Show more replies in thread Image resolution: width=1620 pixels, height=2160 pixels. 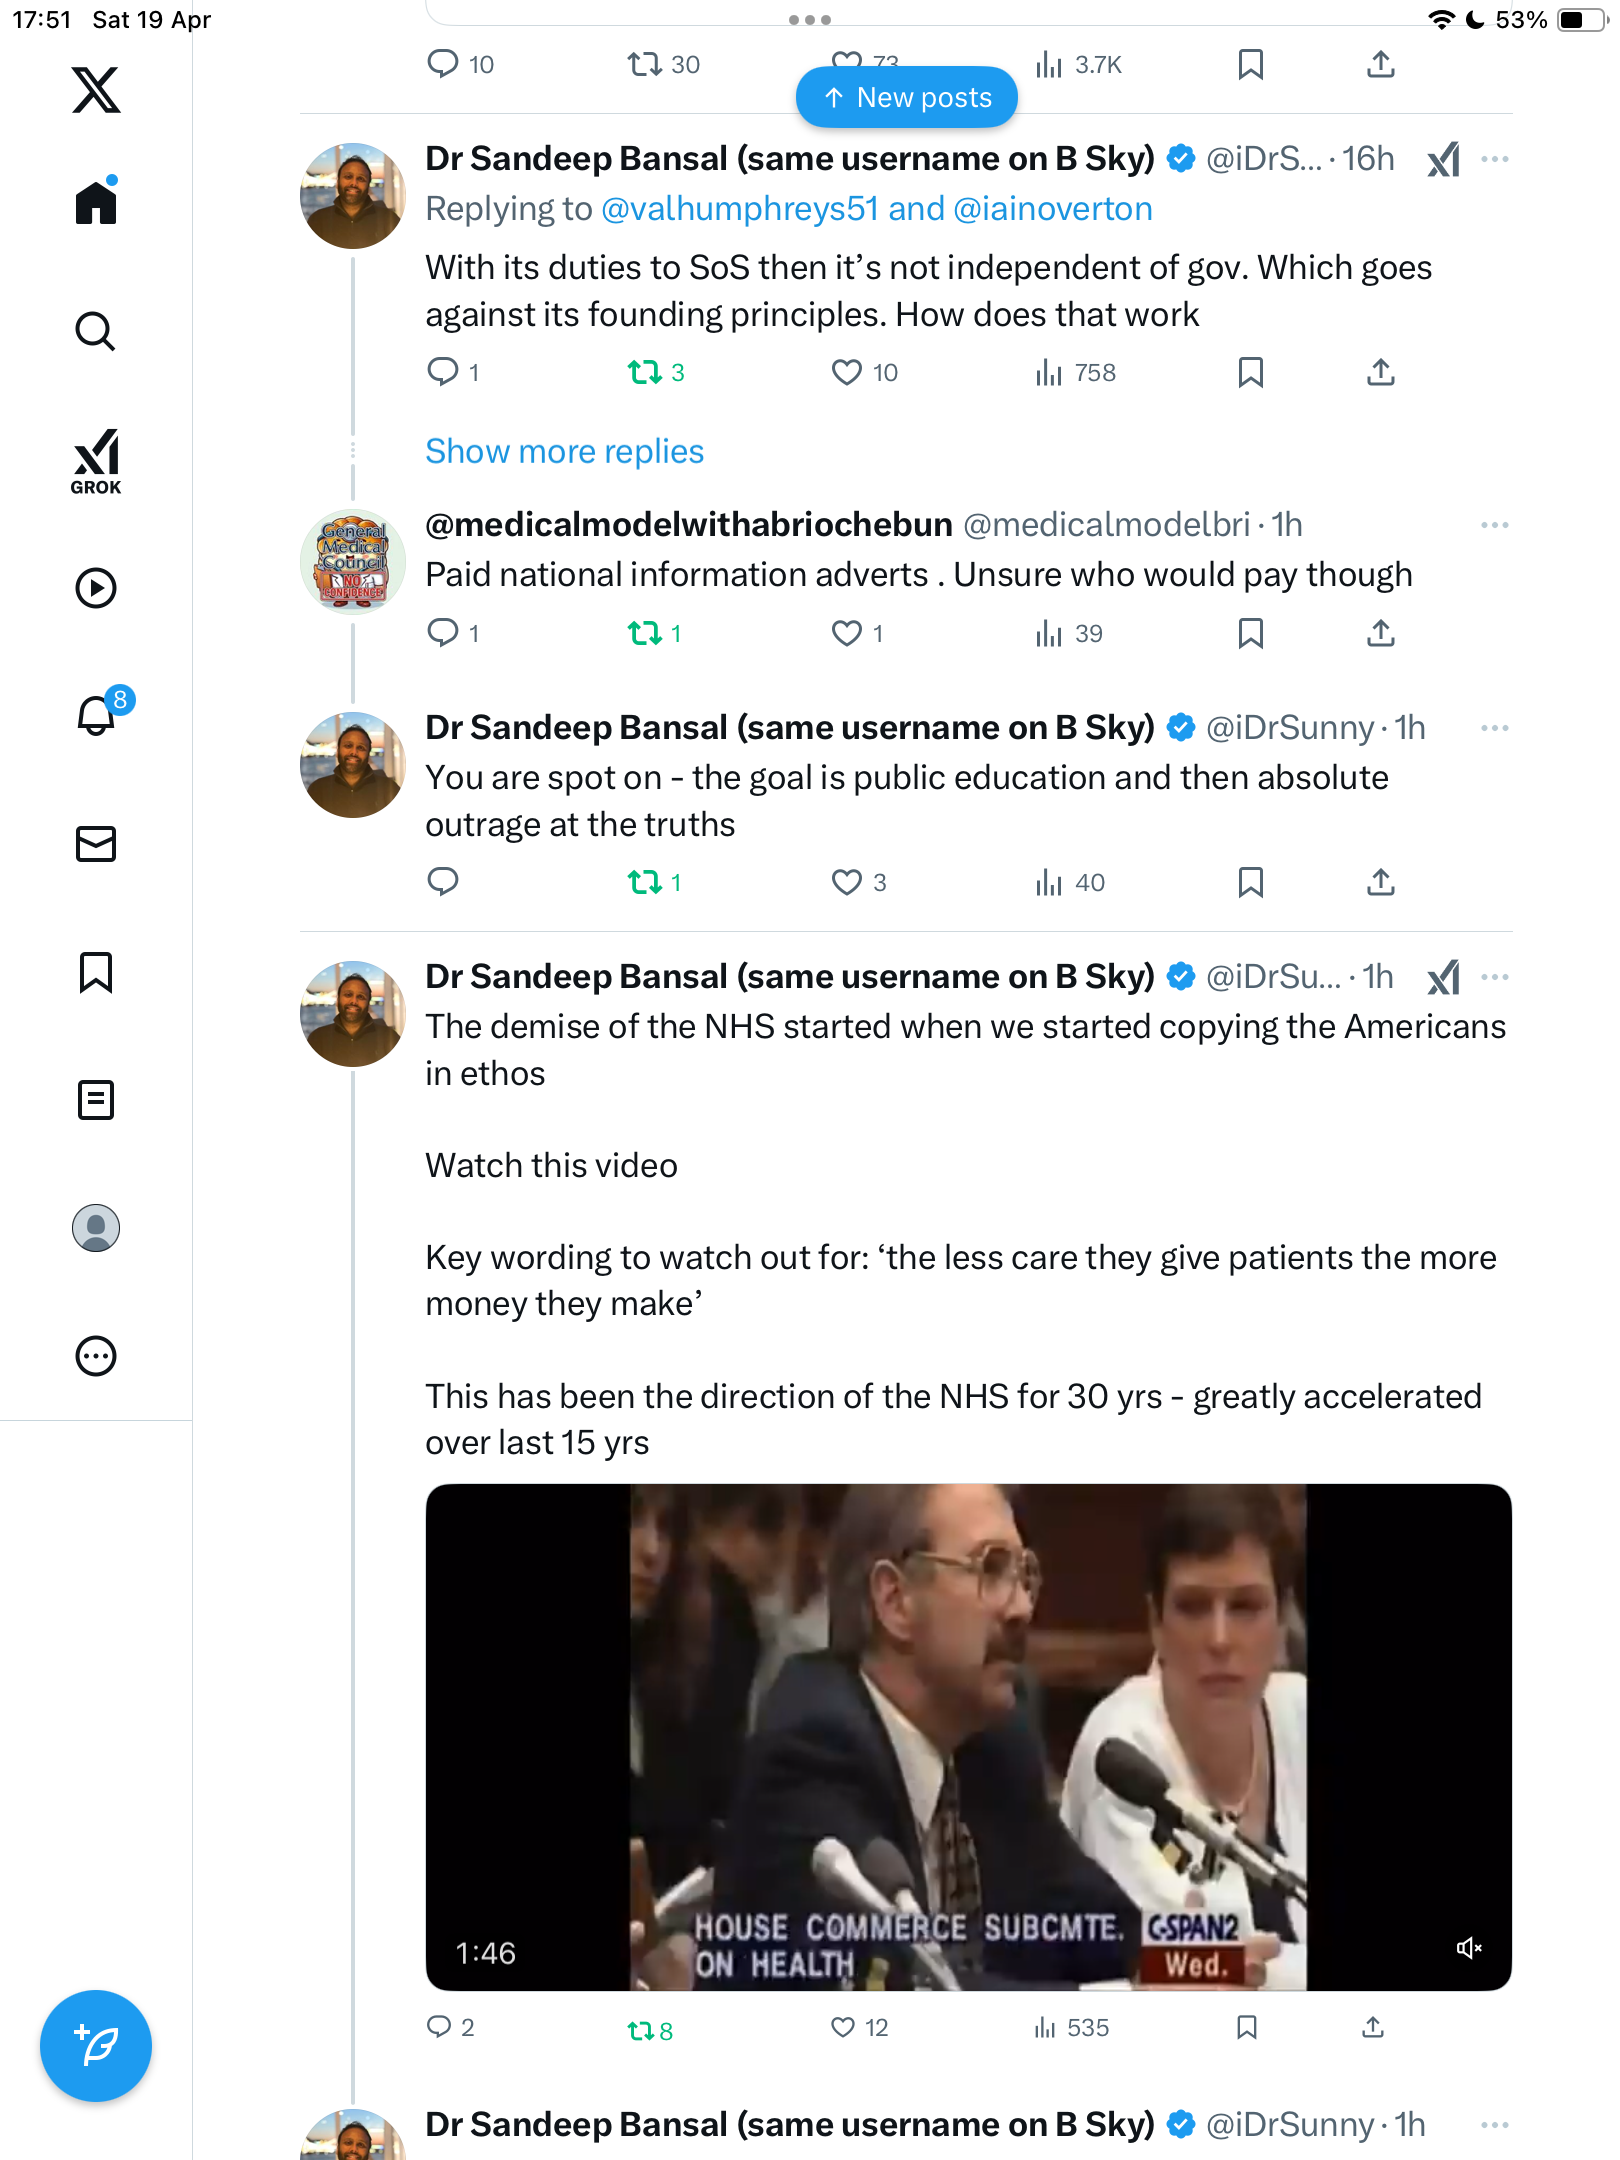(564, 451)
